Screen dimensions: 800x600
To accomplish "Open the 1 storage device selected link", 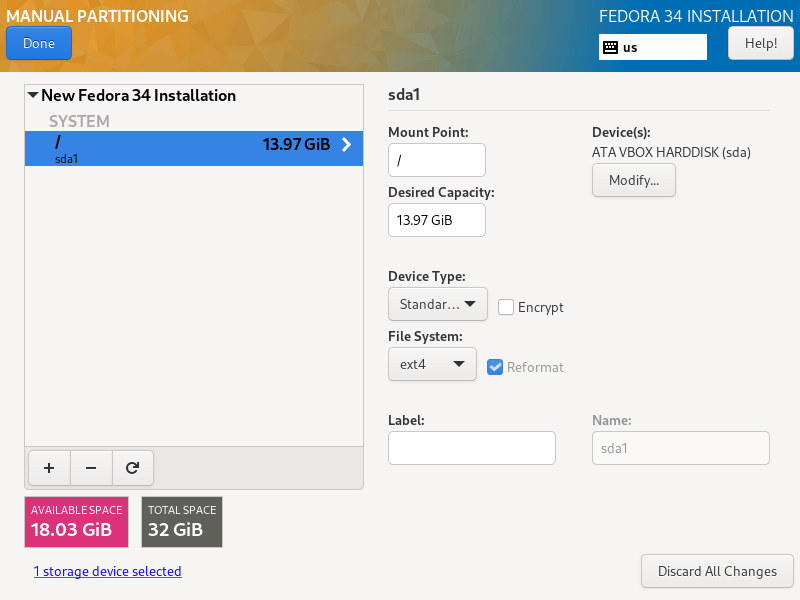I will [108, 572].
